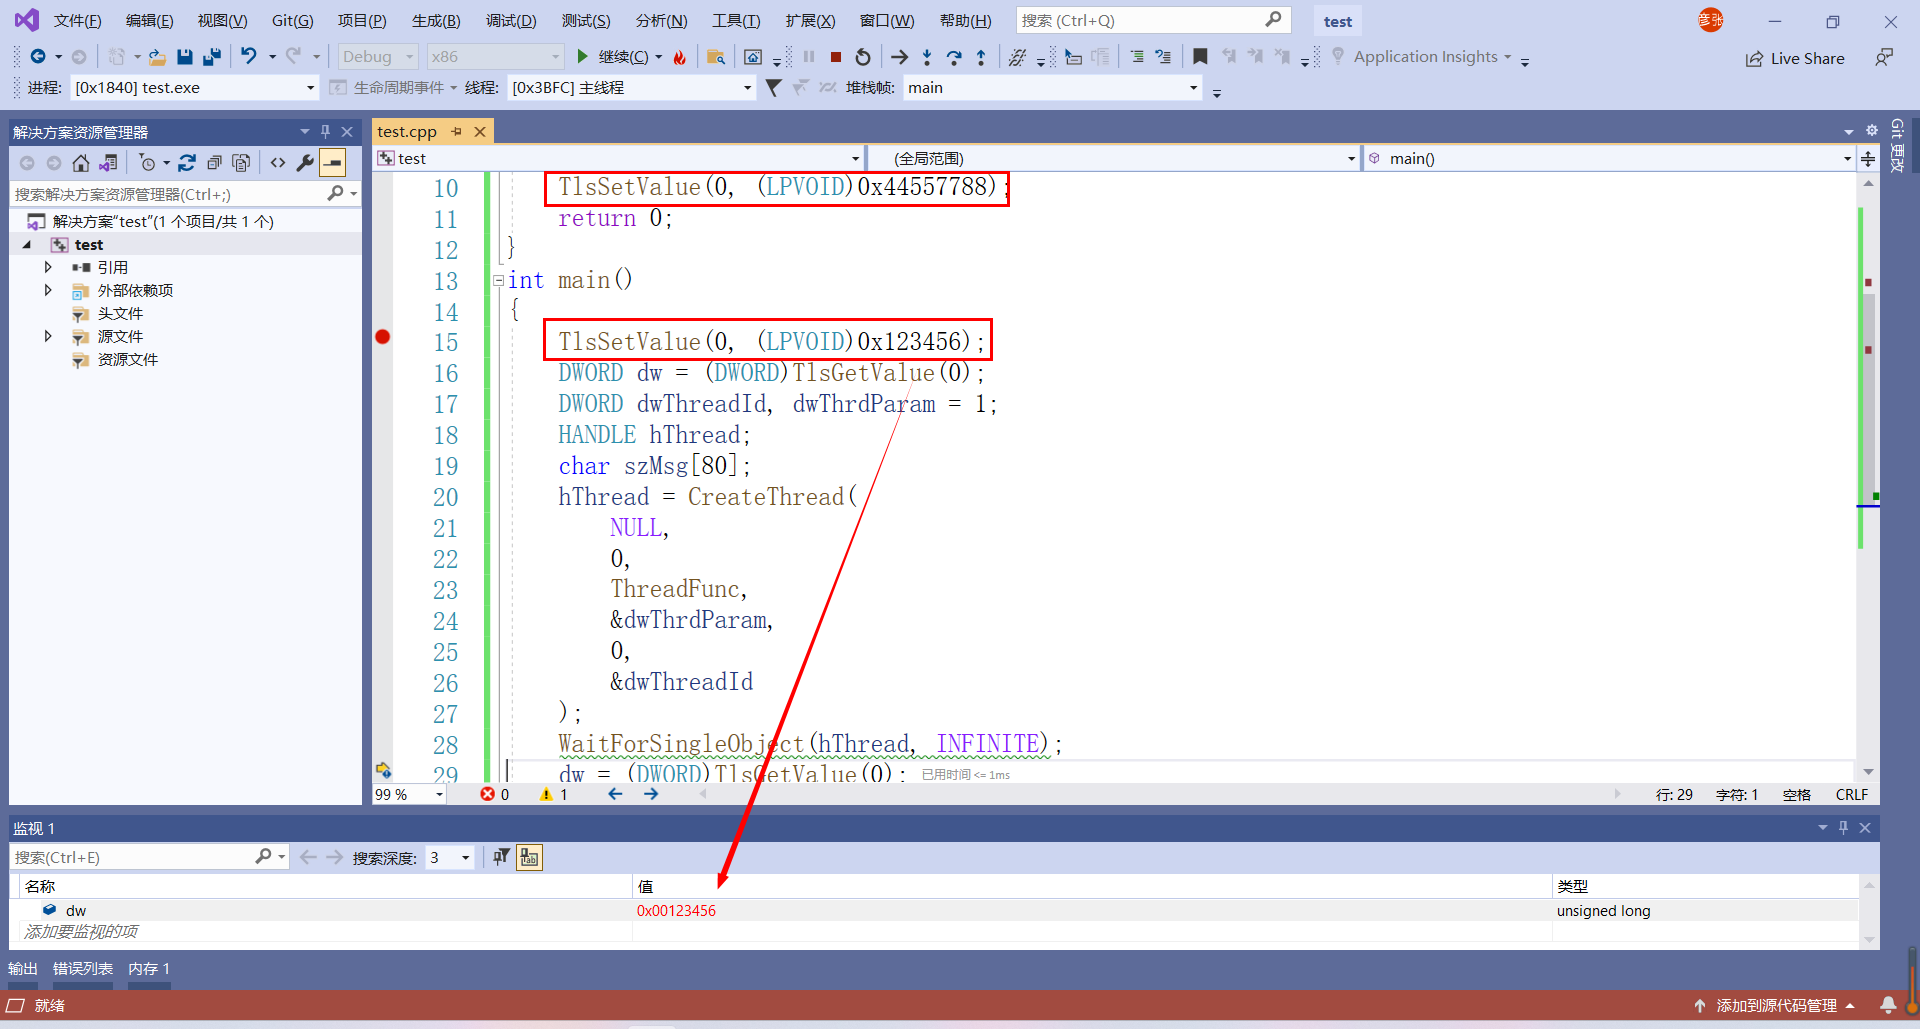Click the Show Next Statement arrow

(899, 57)
